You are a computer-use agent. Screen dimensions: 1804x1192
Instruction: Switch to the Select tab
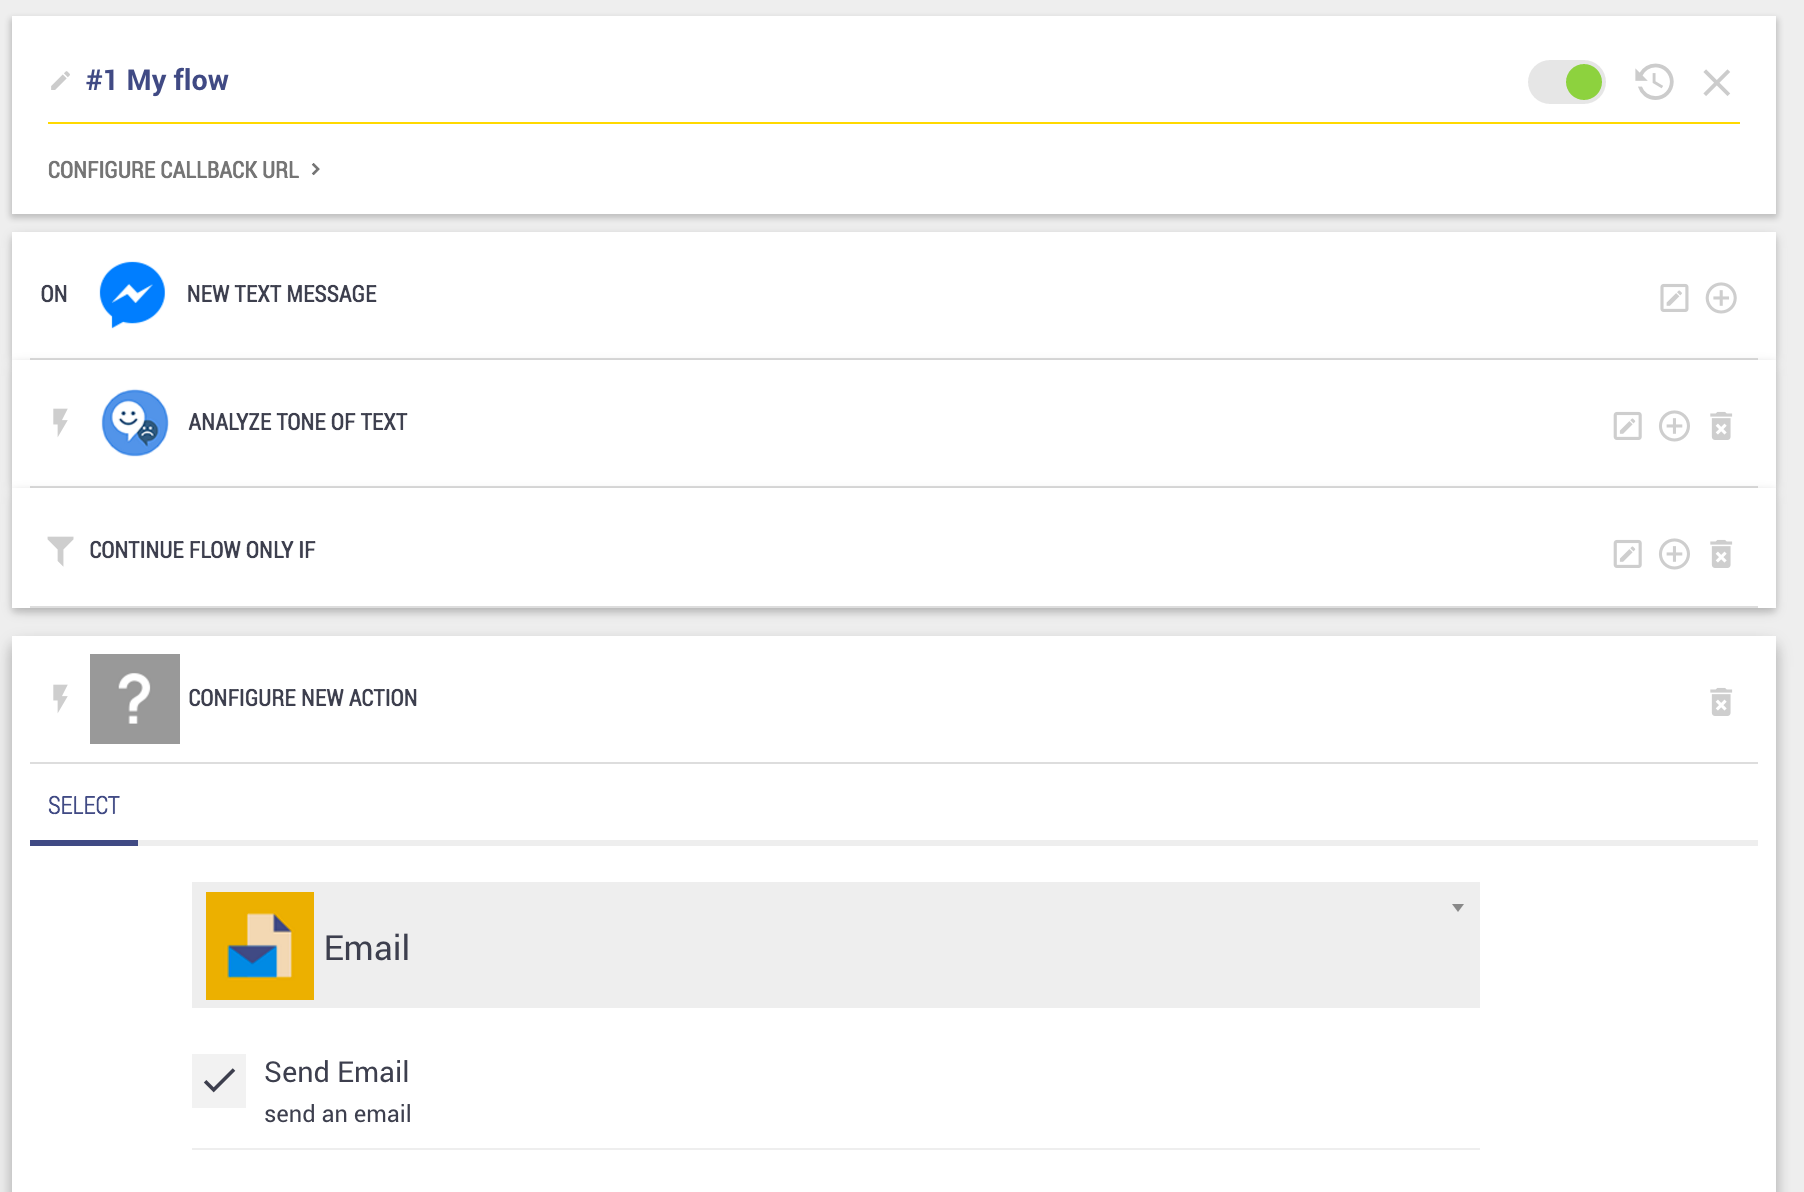[84, 806]
